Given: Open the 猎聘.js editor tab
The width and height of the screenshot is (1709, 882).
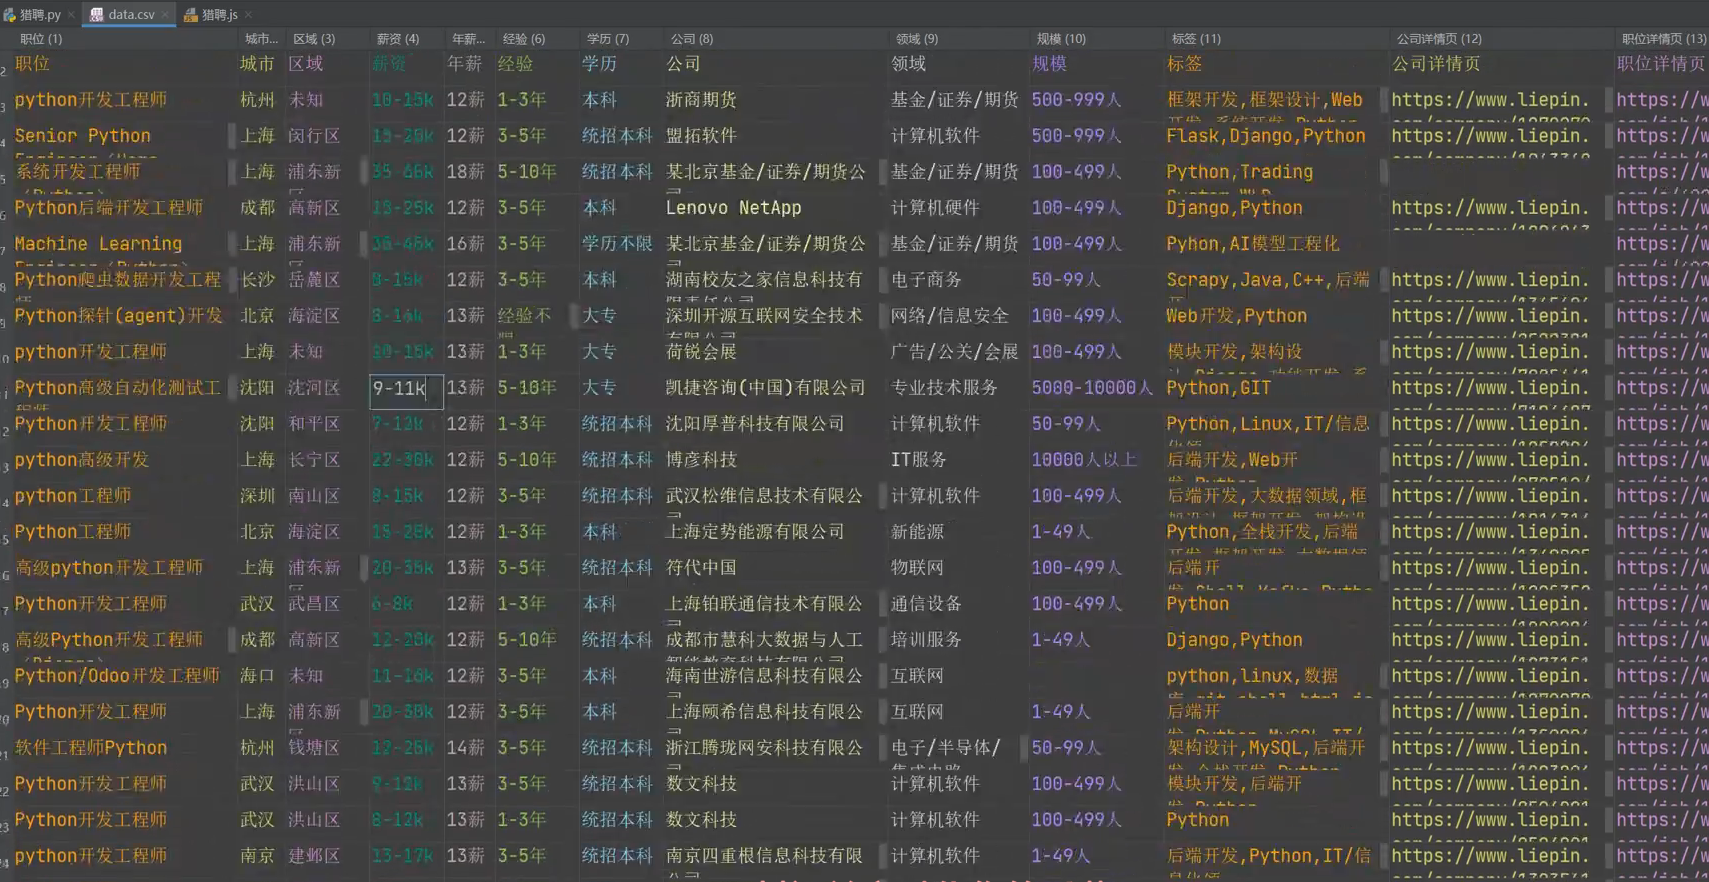Looking at the screenshot, I should click(x=219, y=14).
